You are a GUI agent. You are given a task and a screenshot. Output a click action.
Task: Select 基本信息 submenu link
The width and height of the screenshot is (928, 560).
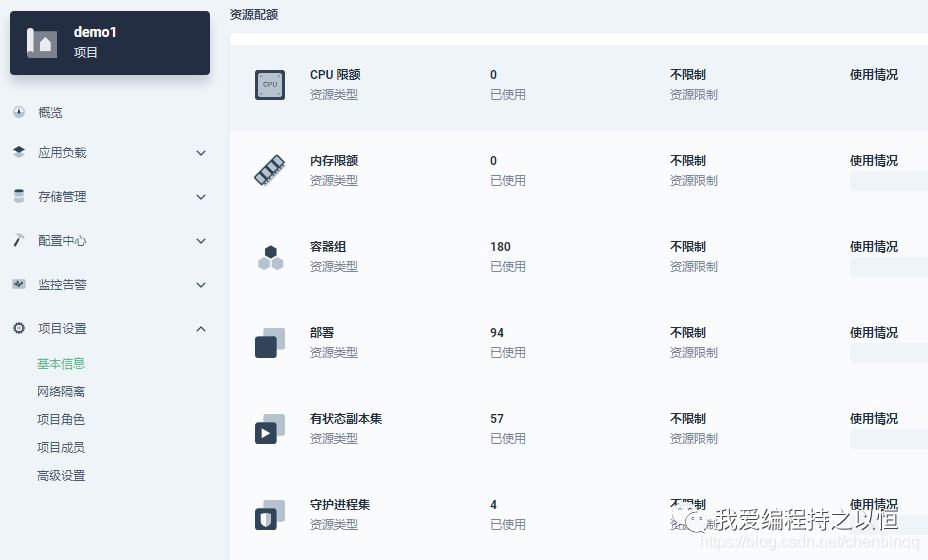[61, 363]
